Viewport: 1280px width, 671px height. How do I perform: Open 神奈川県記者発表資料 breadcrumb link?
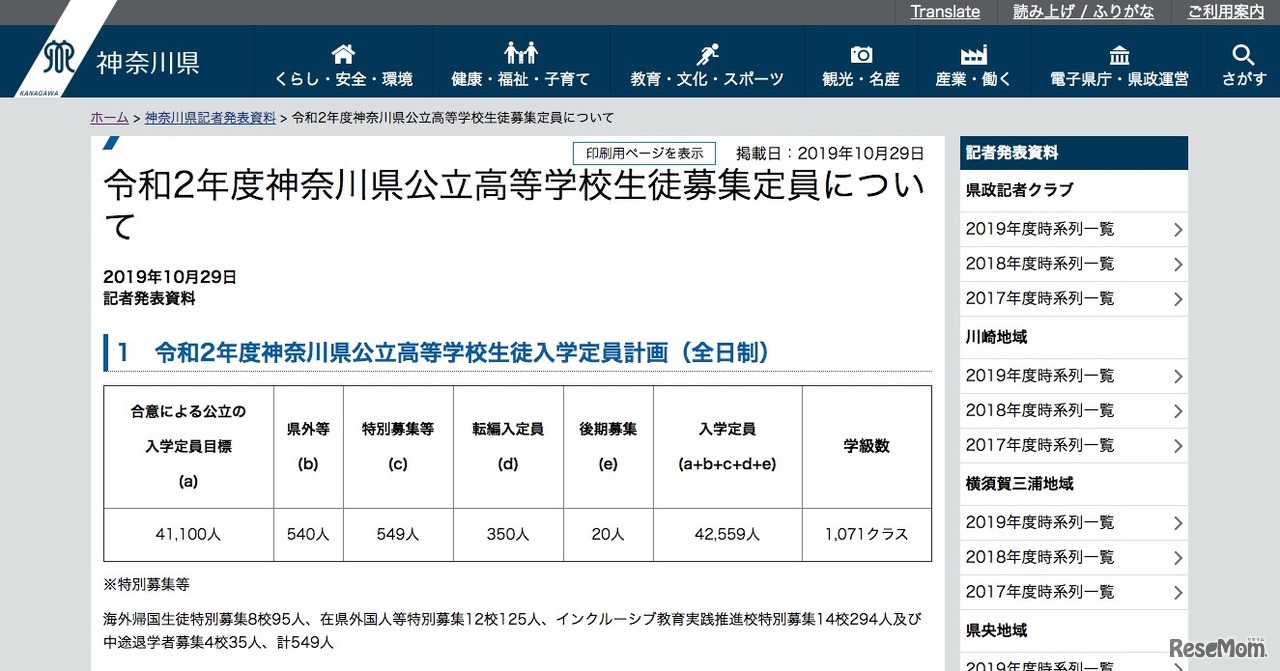pos(210,118)
